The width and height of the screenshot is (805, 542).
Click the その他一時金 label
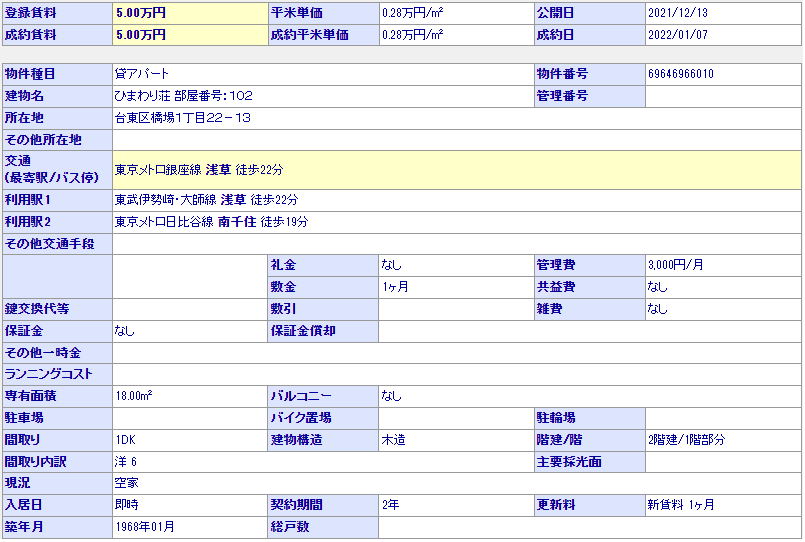[x=43, y=353]
